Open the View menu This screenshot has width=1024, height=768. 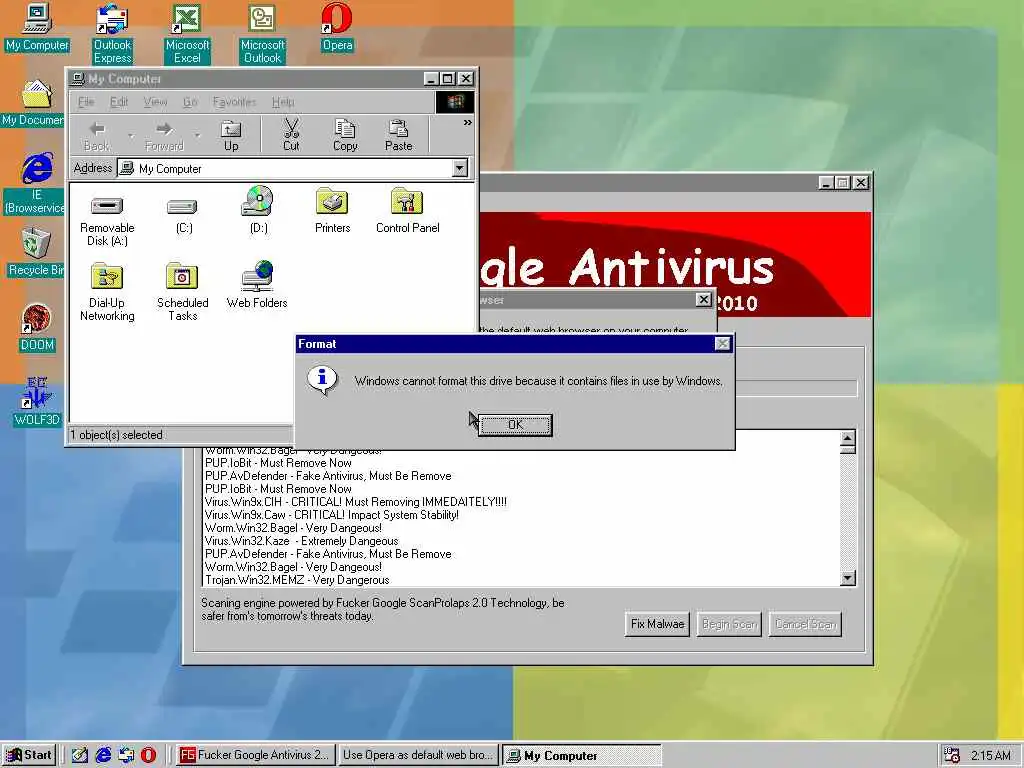click(x=155, y=102)
